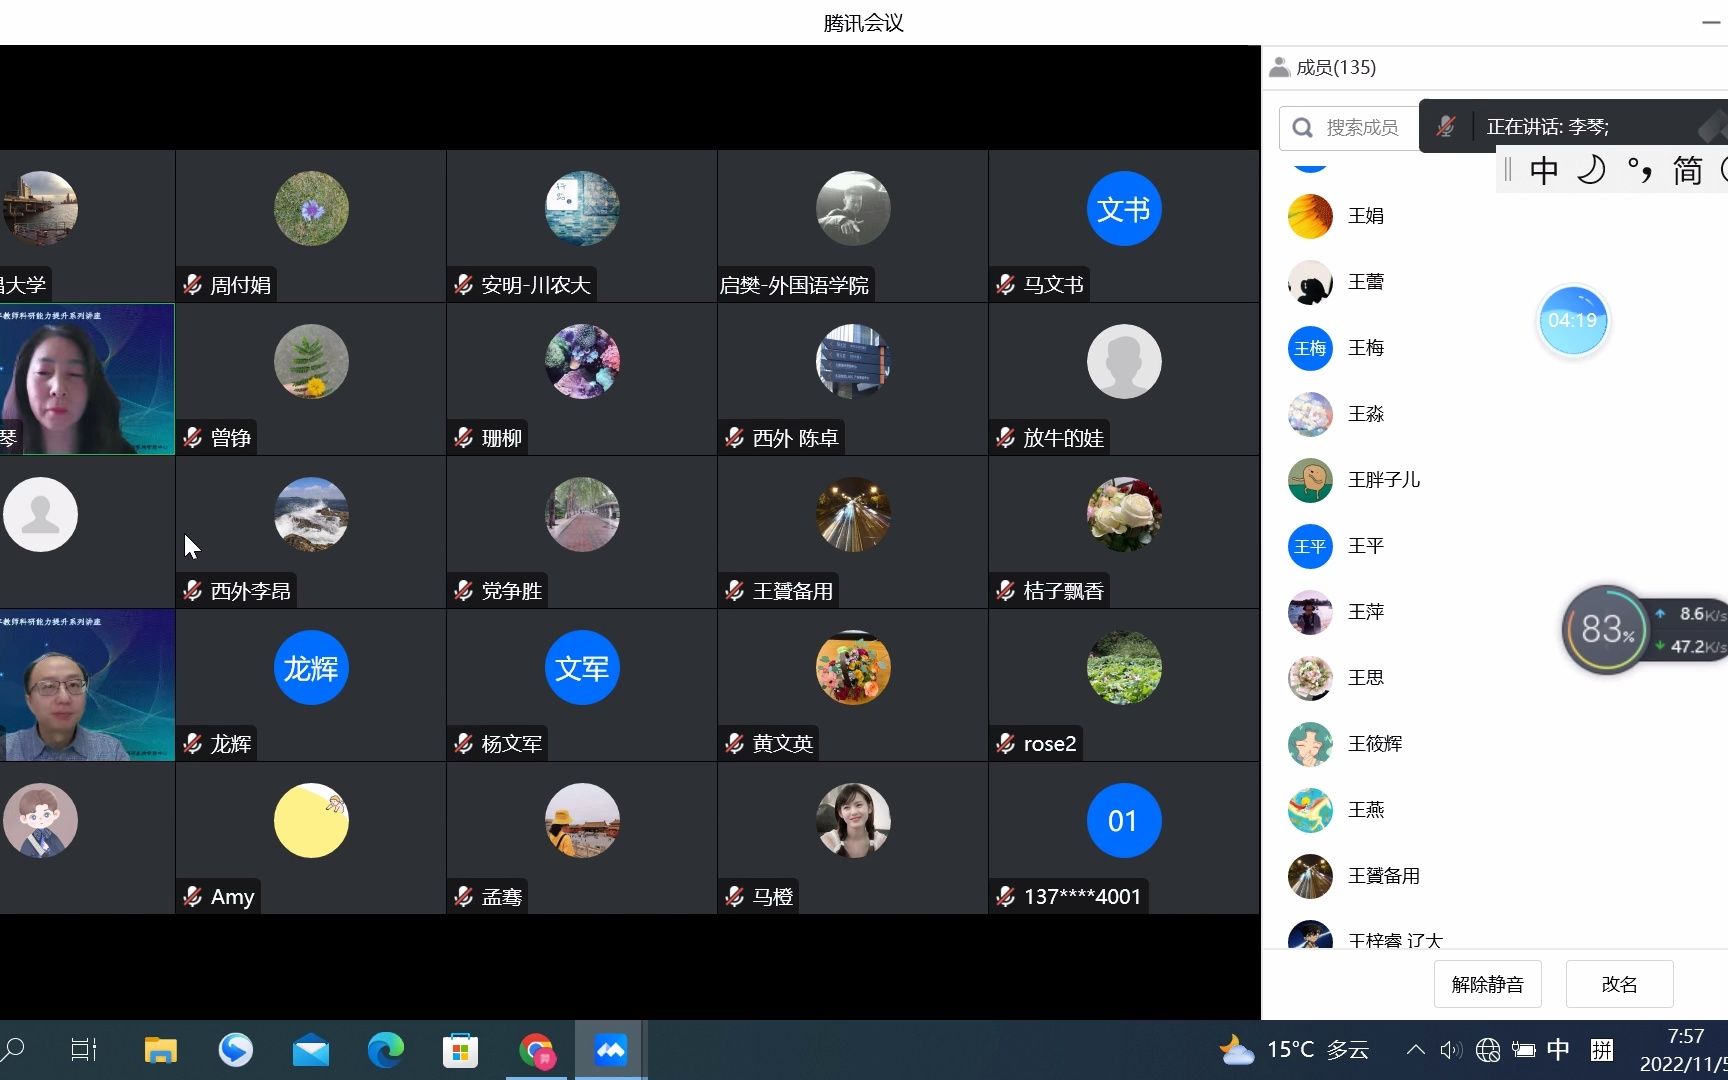Open the Mail app in taskbar

pyautogui.click(x=310, y=1050)
